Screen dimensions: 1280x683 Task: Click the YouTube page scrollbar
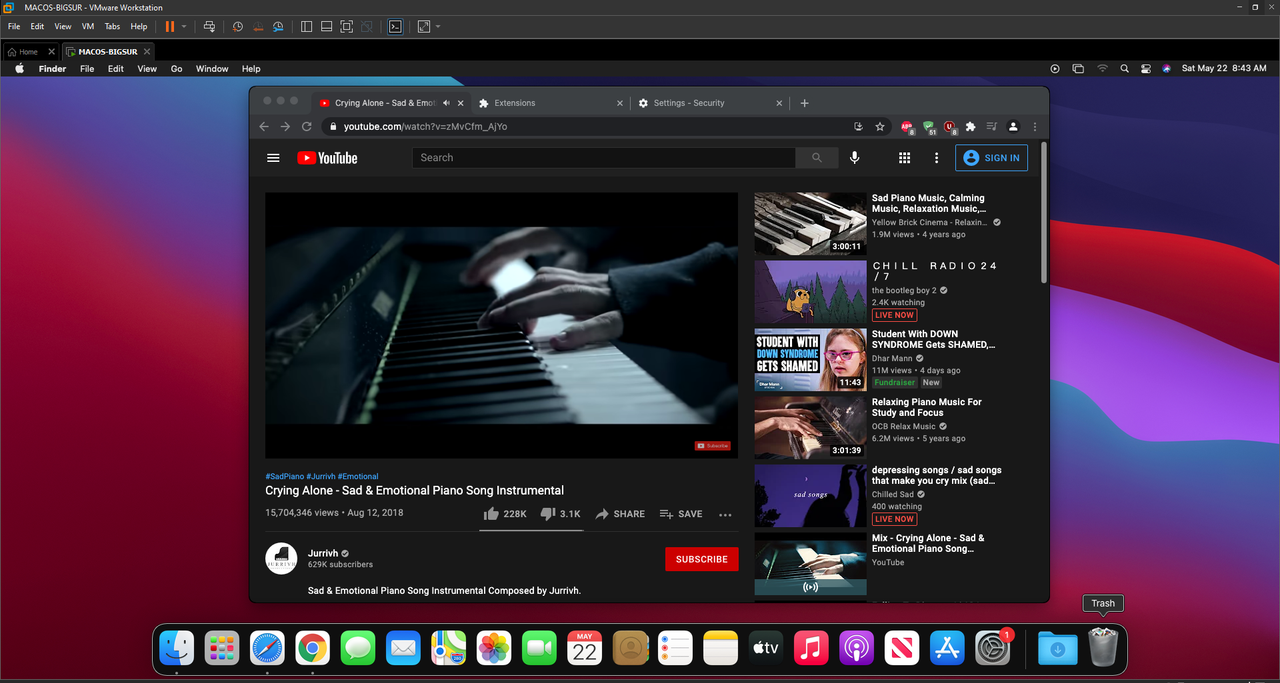pyautogui.click(x=1045, y=214)
